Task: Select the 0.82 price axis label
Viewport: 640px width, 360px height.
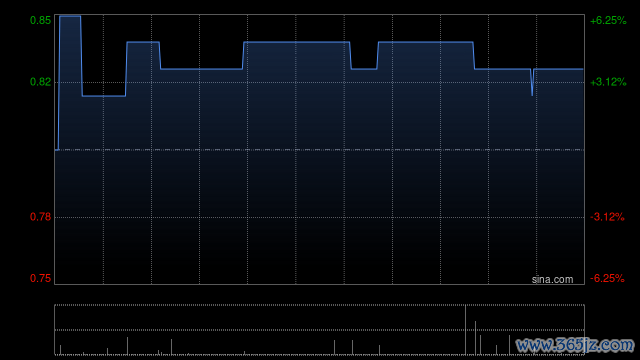Action: click(x=41, y=82)
